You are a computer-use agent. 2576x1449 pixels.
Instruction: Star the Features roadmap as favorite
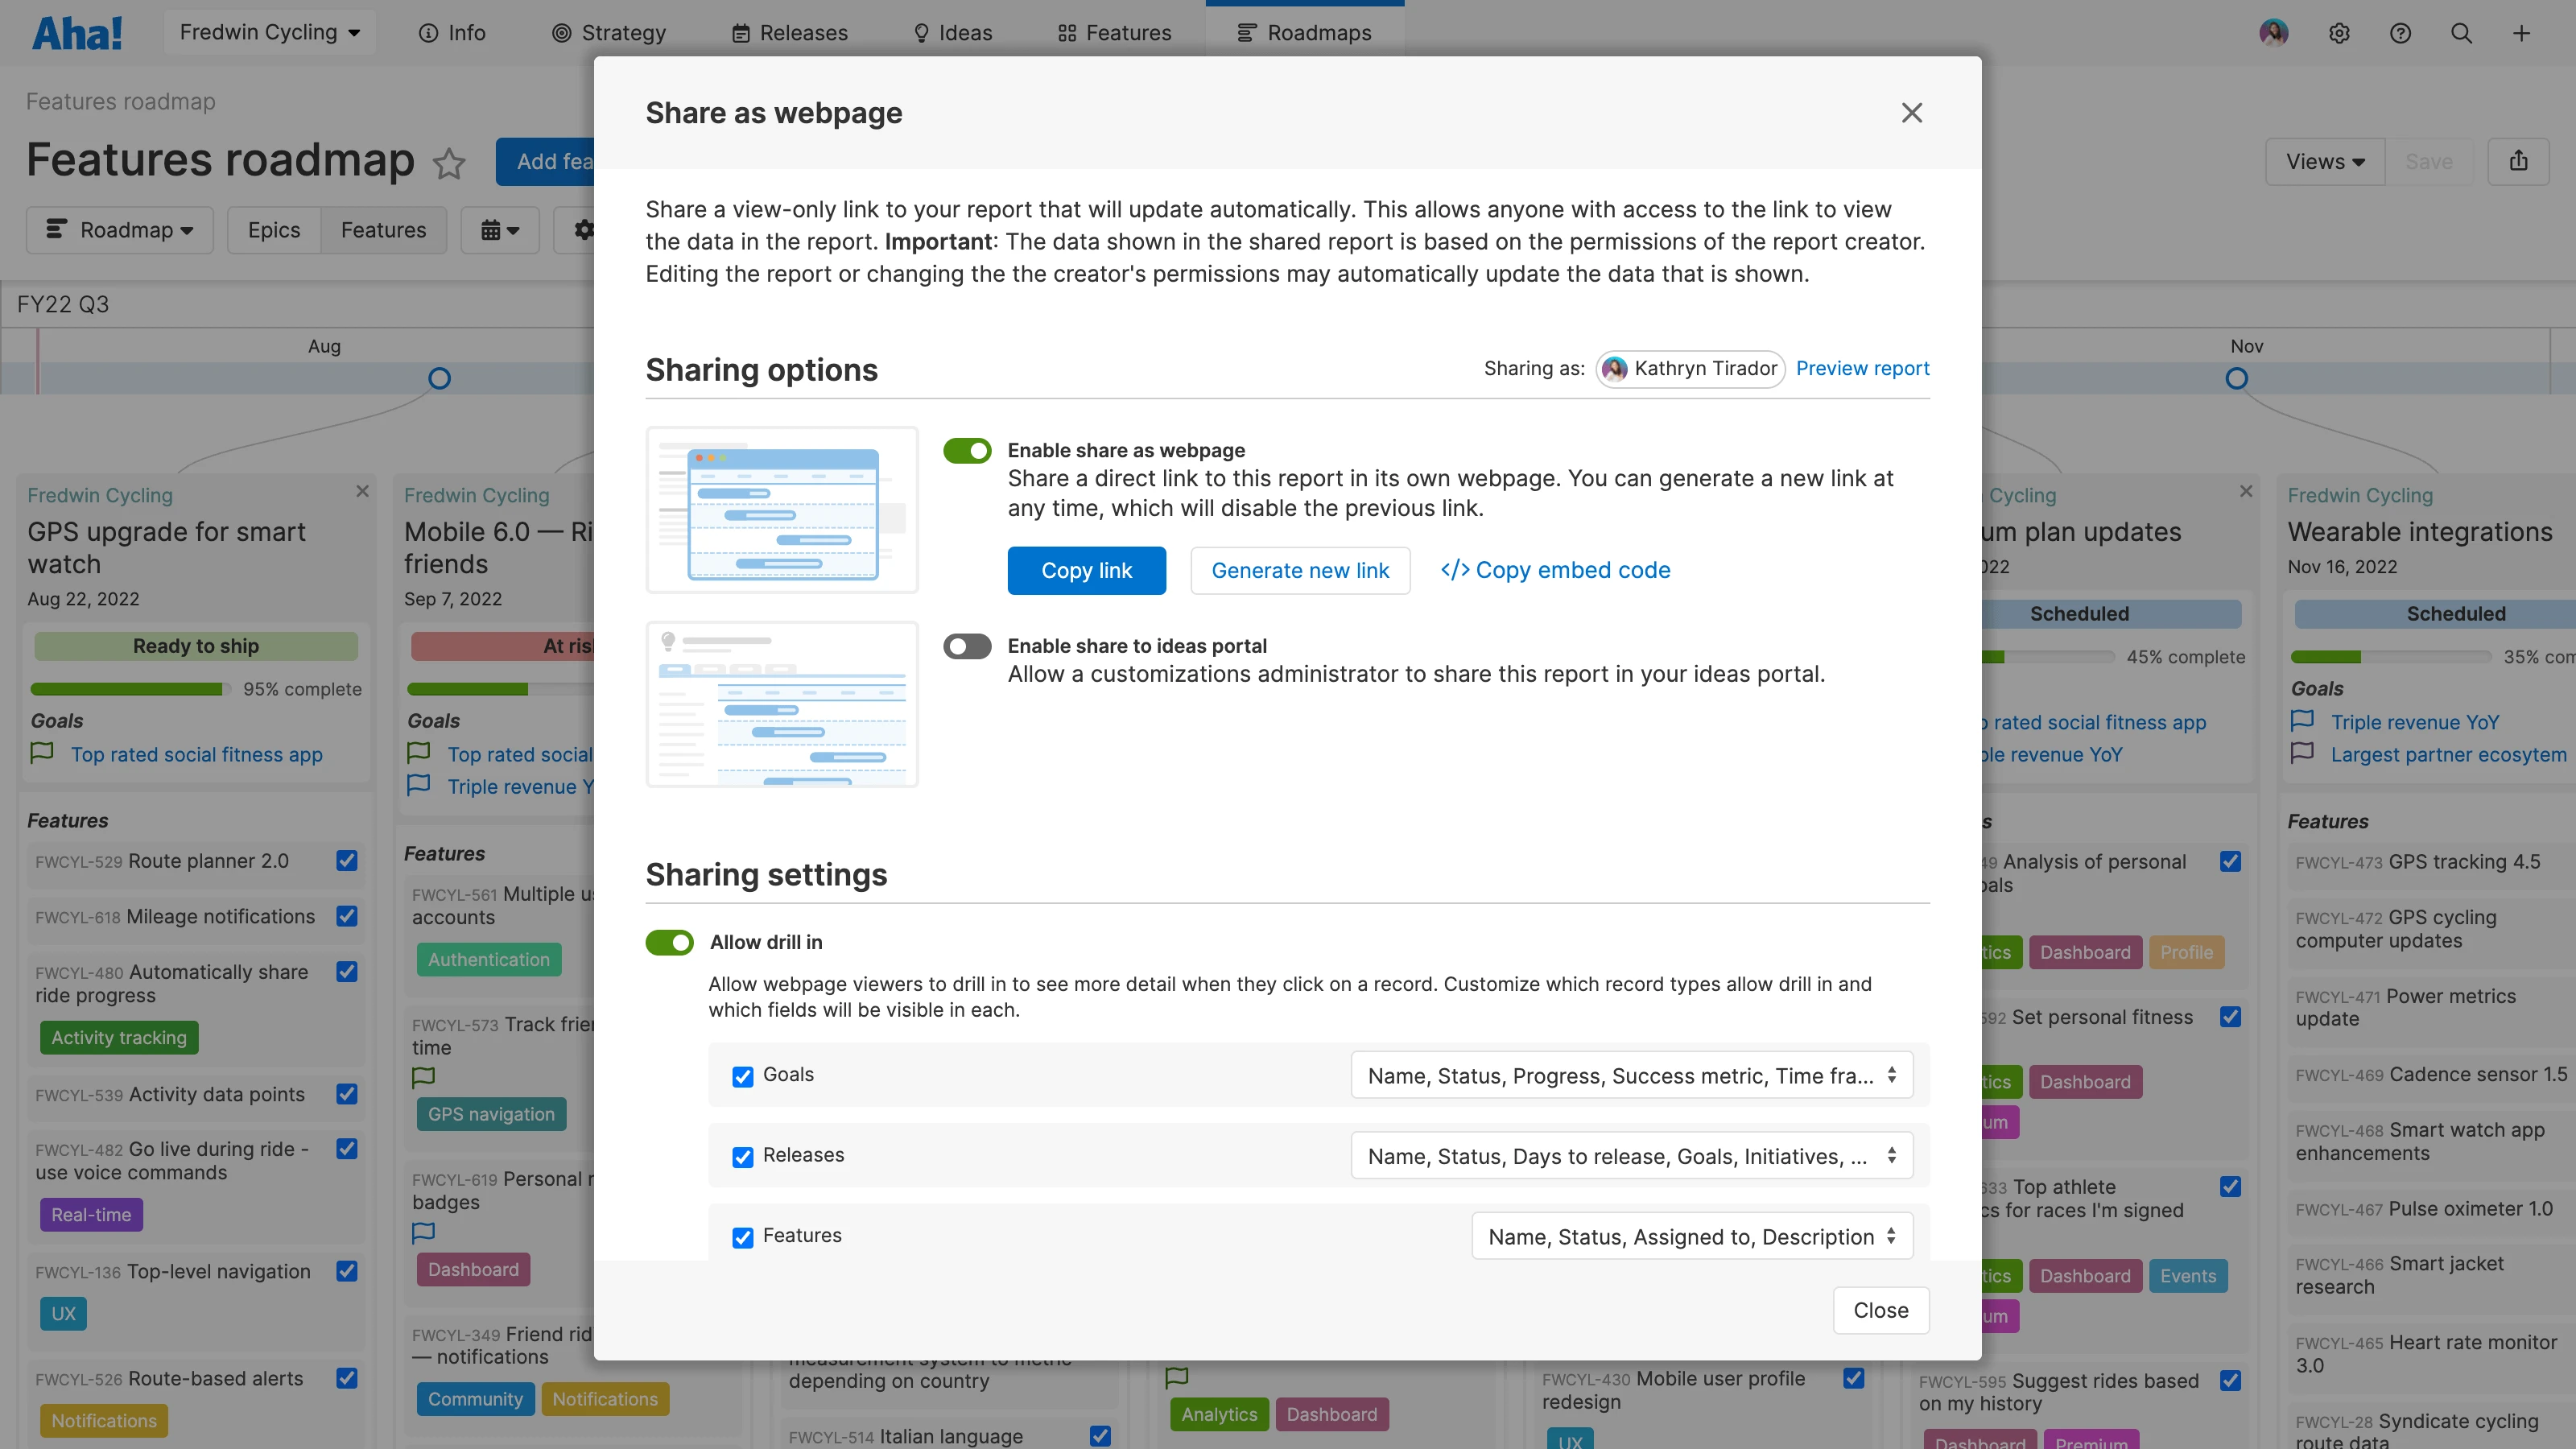(449, 163)
